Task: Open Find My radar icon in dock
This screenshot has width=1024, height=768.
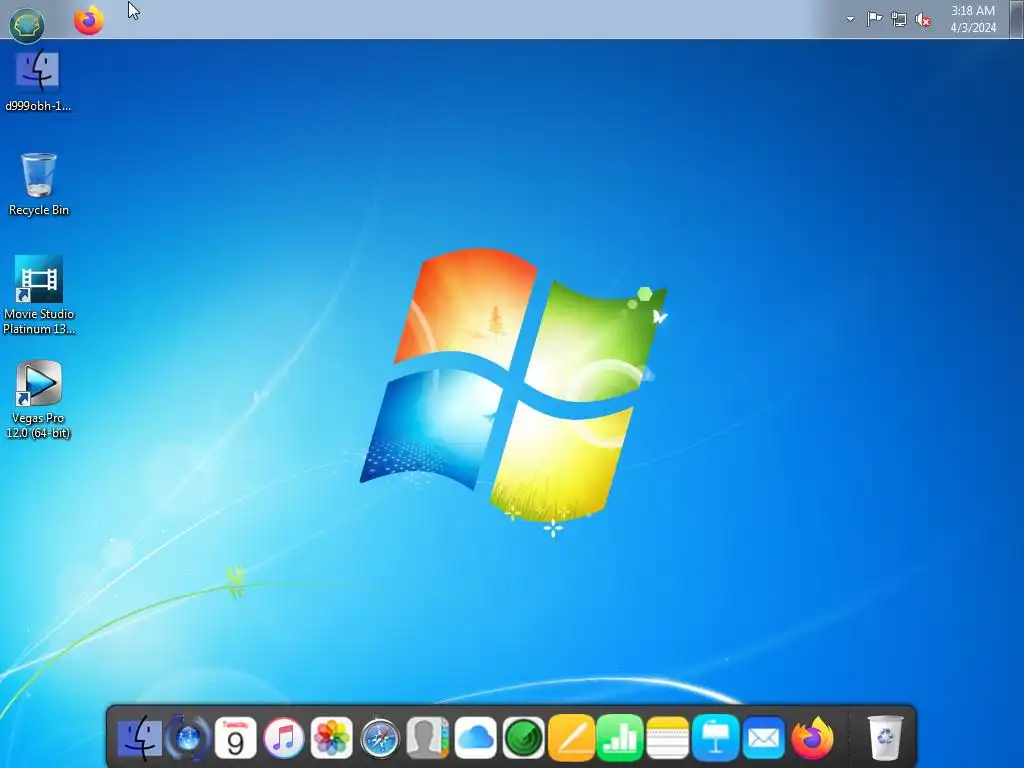Action: [x=524, y=738]
